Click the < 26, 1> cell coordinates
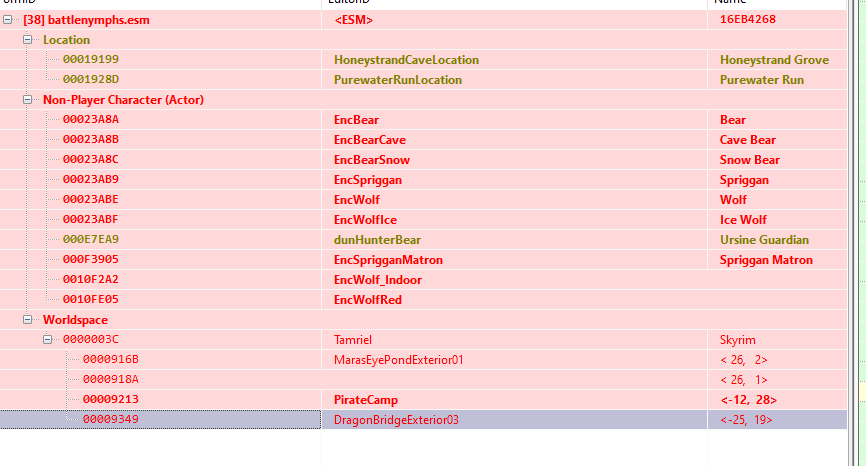Image resolution: width=866 pixels, height=466 pixels. [x=743, y=380]
